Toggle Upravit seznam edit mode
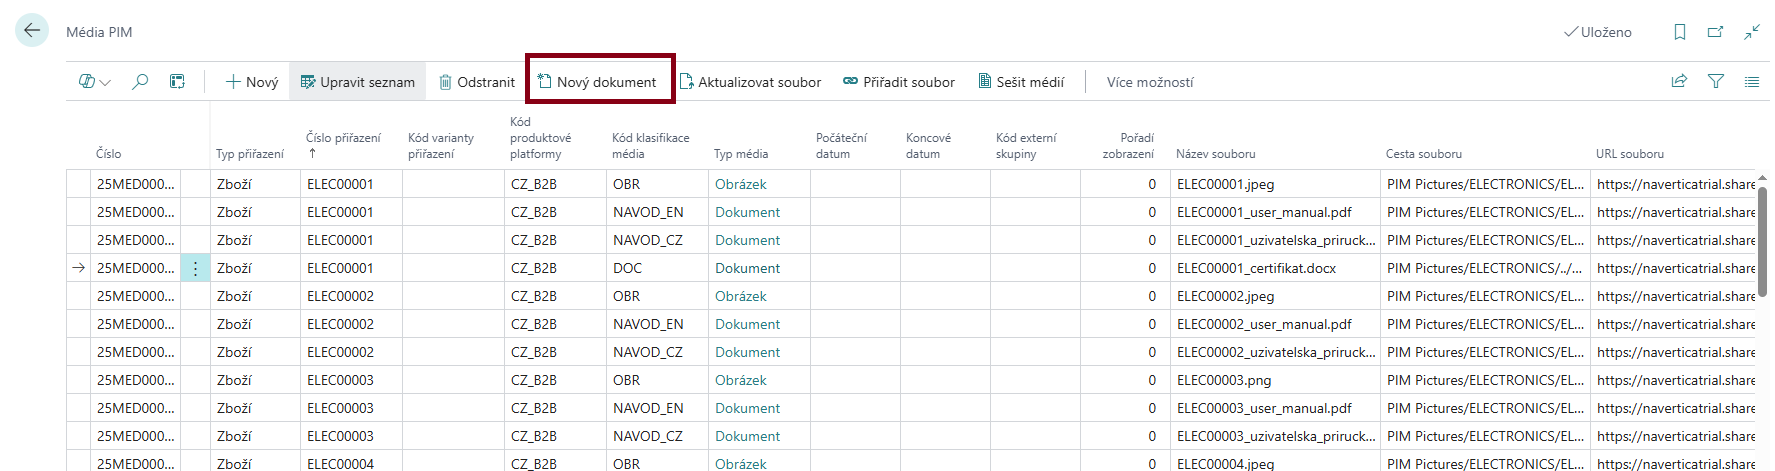The image size is (1775, 471). (357, 82)
